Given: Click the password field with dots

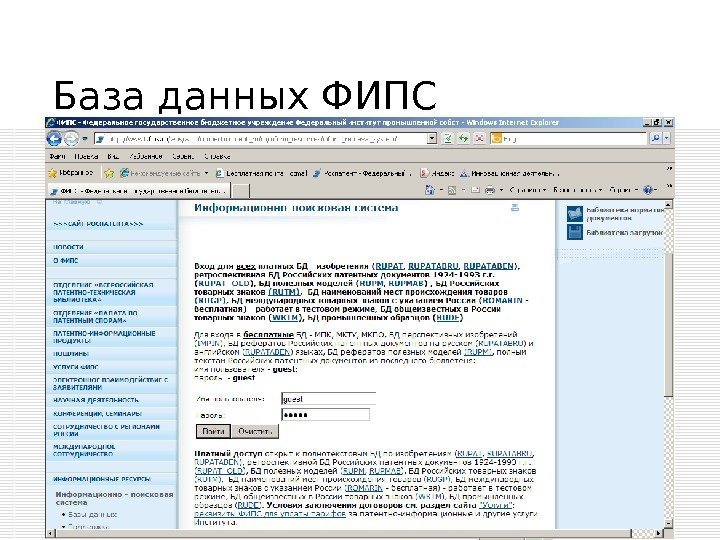Looking at the screenshot, I should 325,415.
